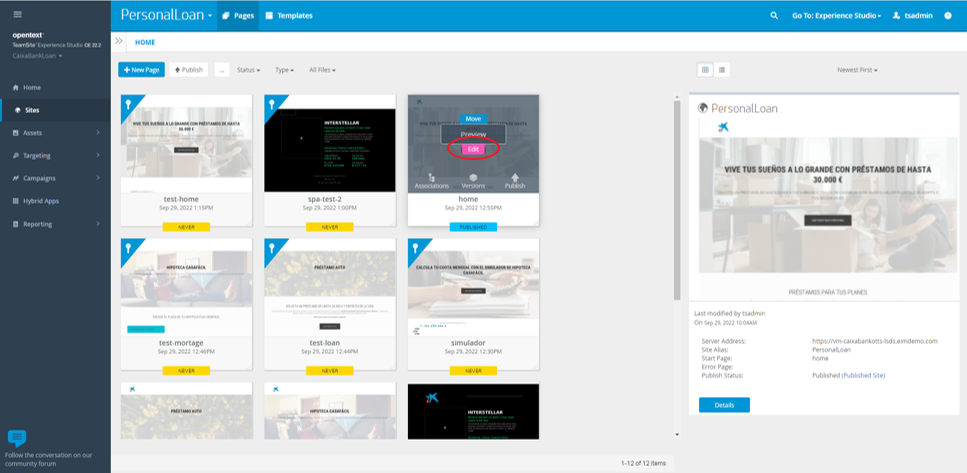Open the All Files filter dropdown

pos(323,70)
